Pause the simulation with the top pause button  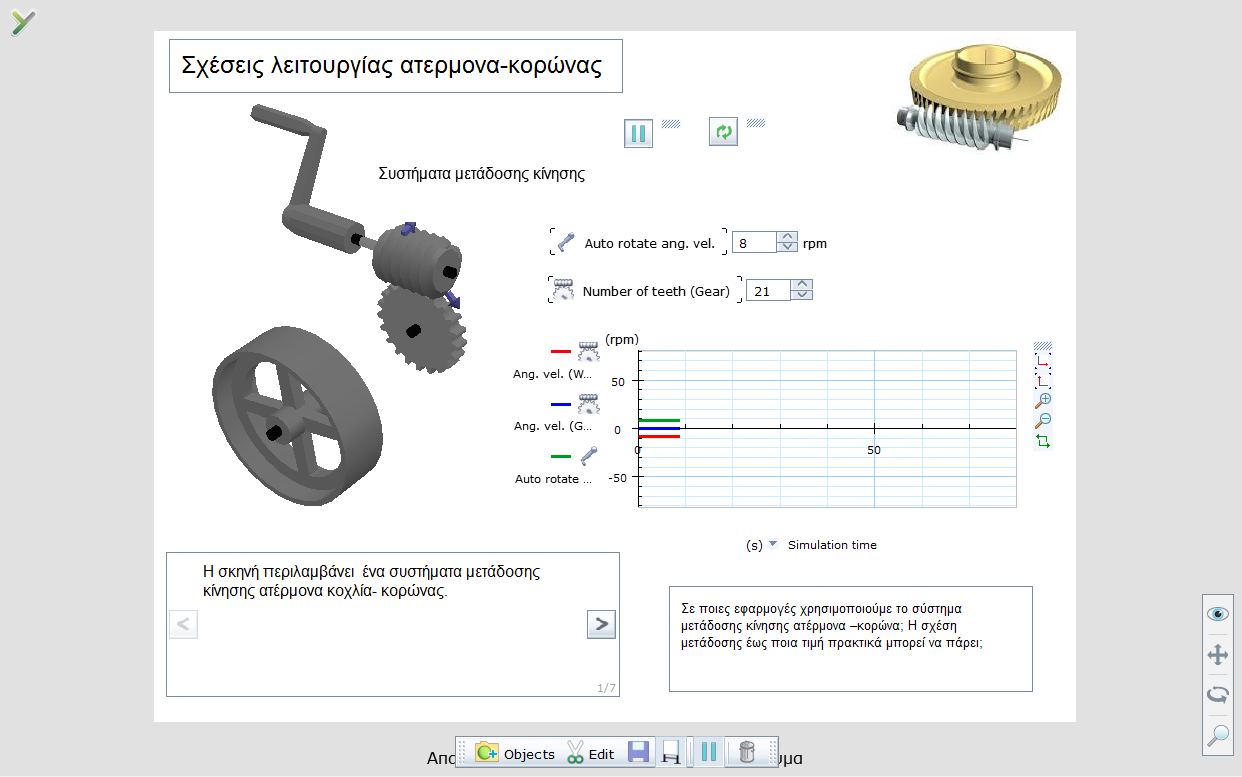click(x=638, y=133)
